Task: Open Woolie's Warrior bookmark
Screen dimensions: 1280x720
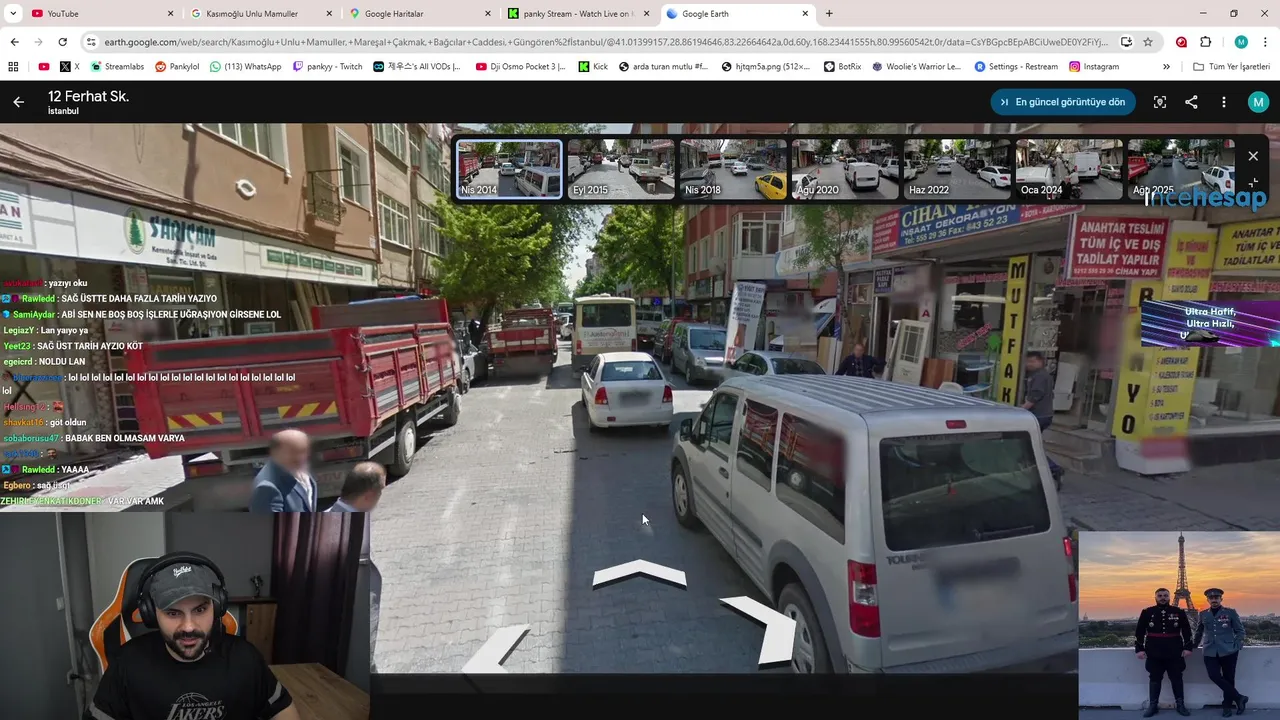Action: tap(917, 66)
